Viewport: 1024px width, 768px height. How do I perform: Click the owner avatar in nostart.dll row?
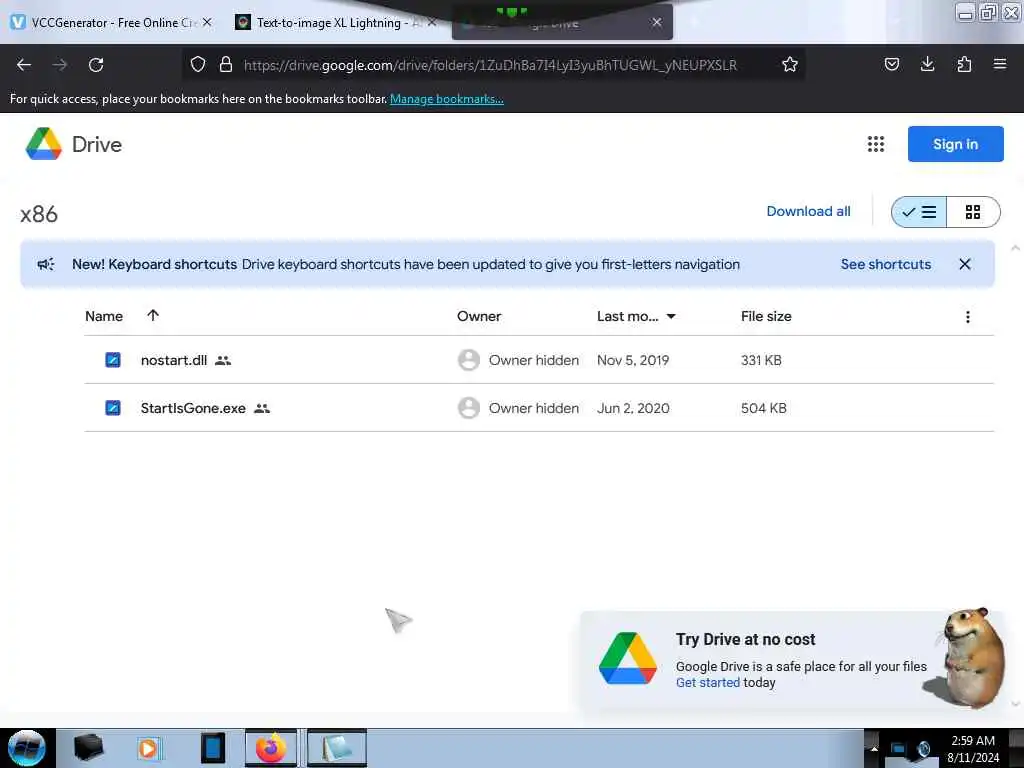tap(468, 360)
